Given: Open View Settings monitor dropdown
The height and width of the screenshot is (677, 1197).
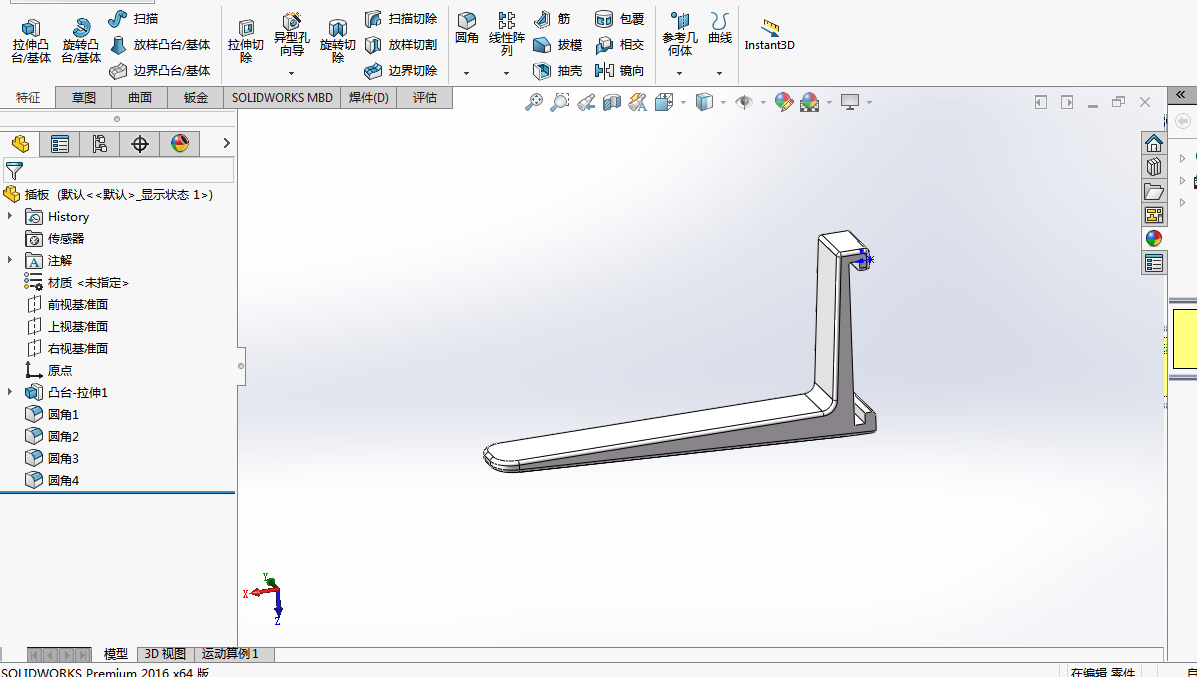Looking at the screenshot, I should [x=869, y=102].
